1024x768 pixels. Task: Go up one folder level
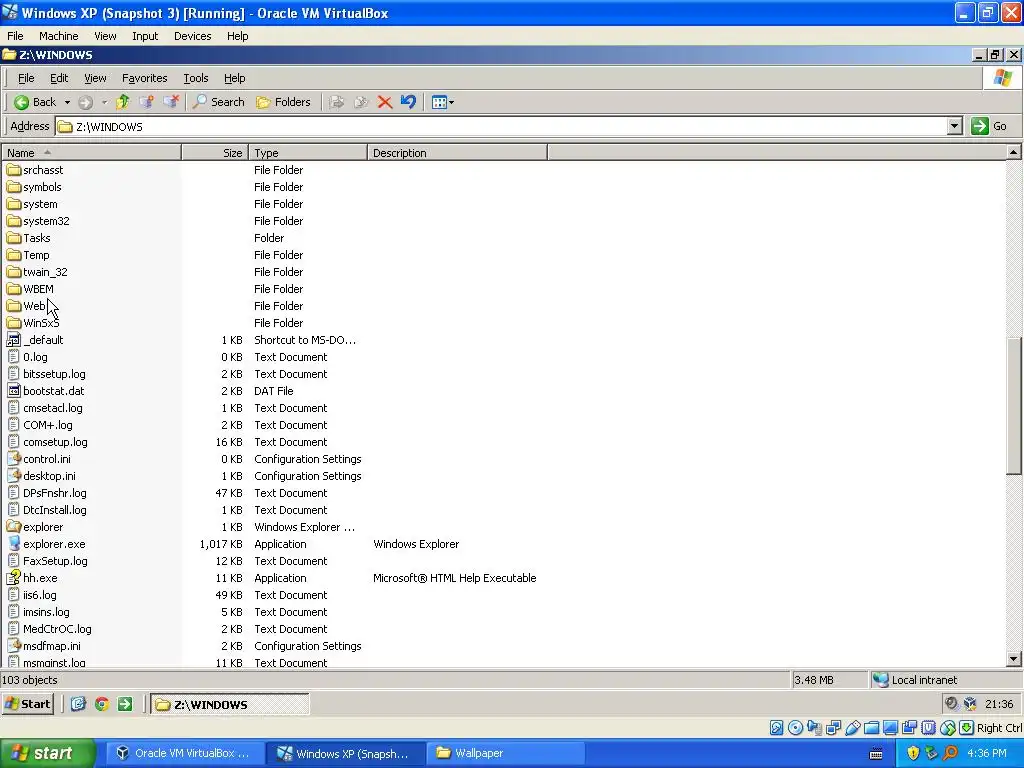122,102
